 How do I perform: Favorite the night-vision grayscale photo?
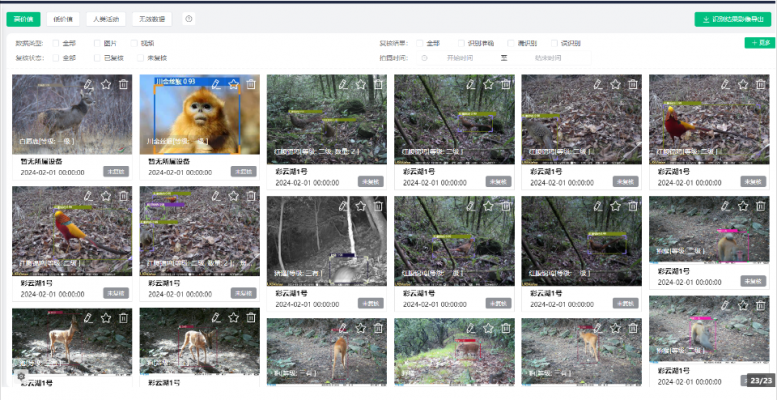tap(361, 206)
